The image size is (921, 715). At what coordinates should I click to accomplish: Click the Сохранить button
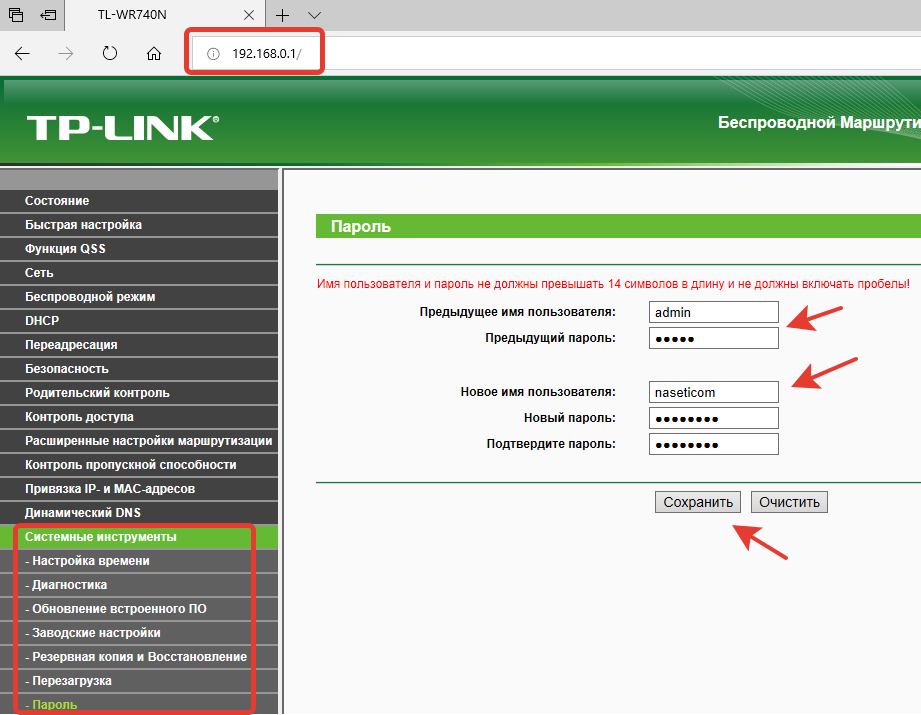(698, 502)
